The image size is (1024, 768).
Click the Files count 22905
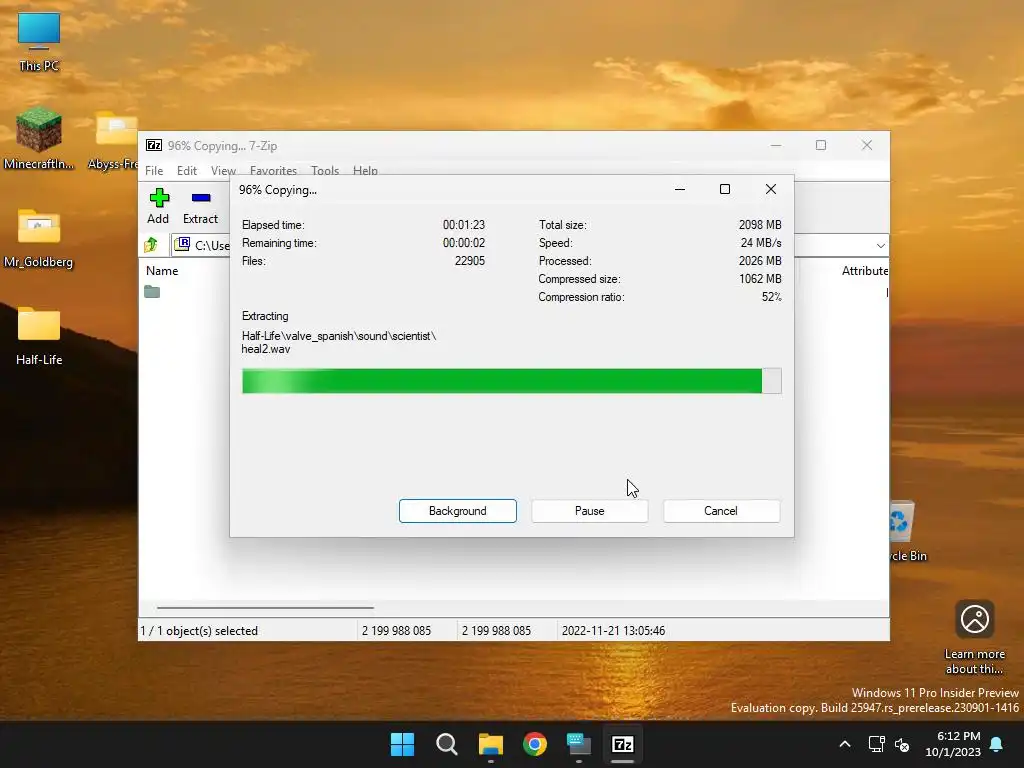click(470, 261)
